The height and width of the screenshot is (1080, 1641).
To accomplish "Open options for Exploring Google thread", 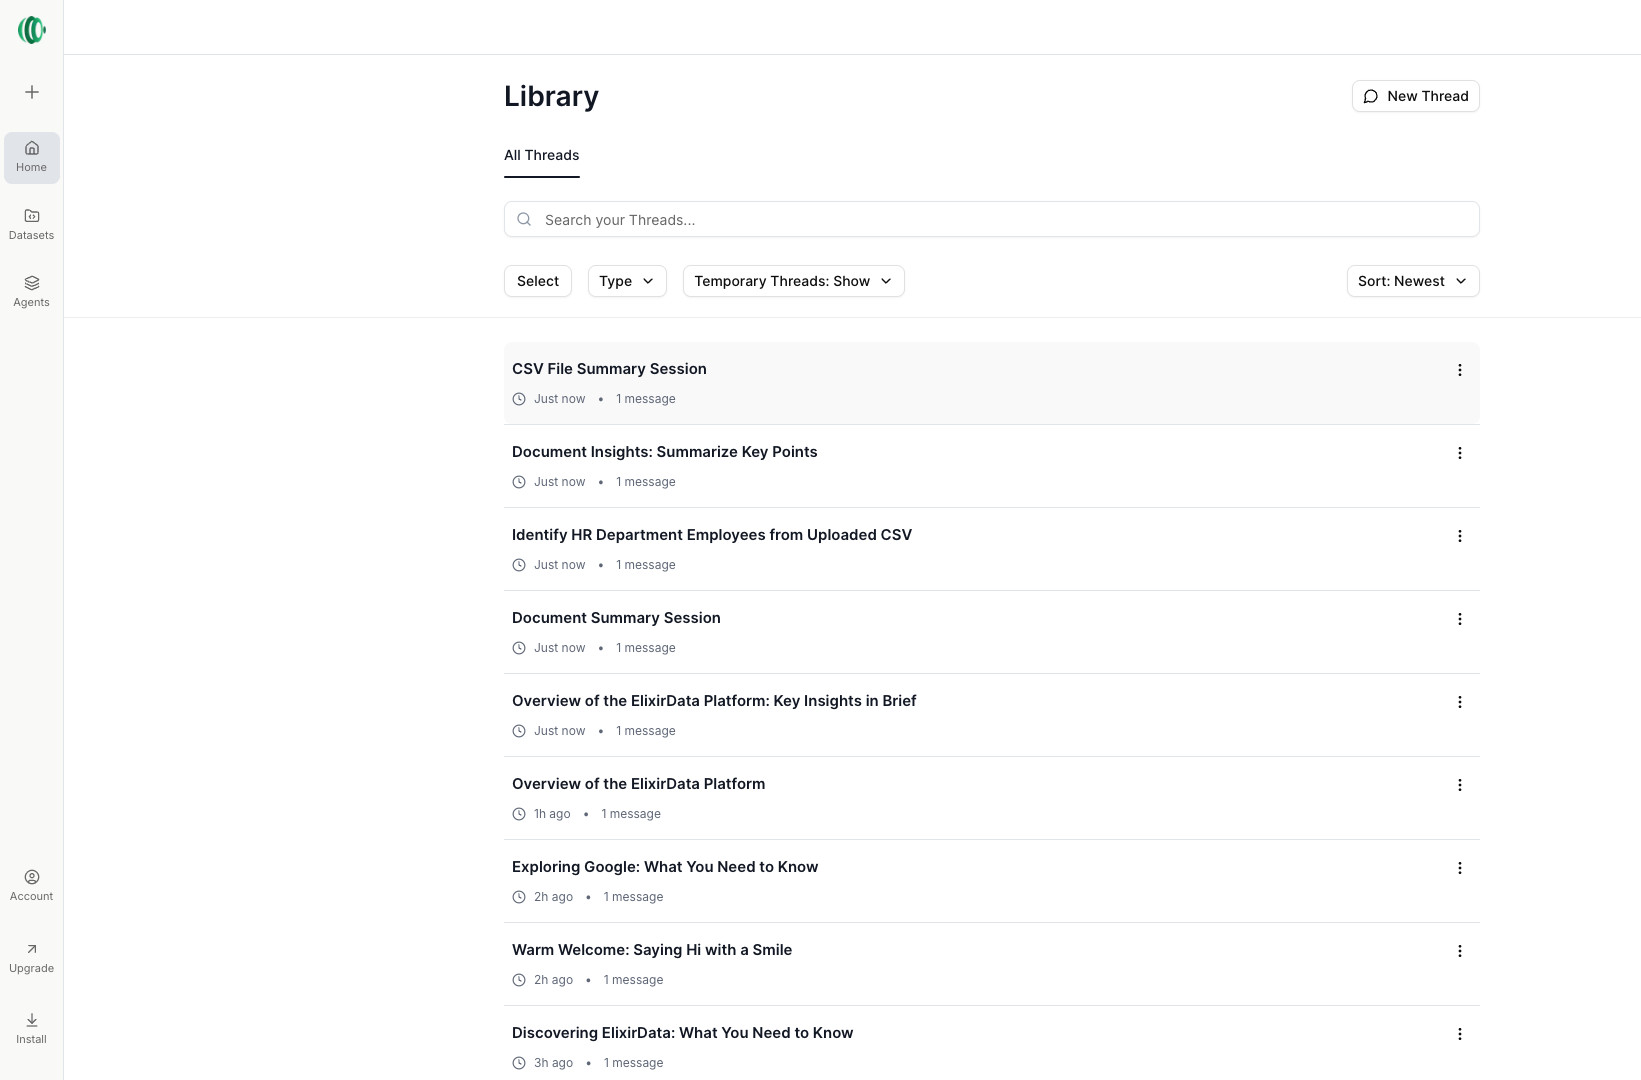I will (x=1459, y=868).
